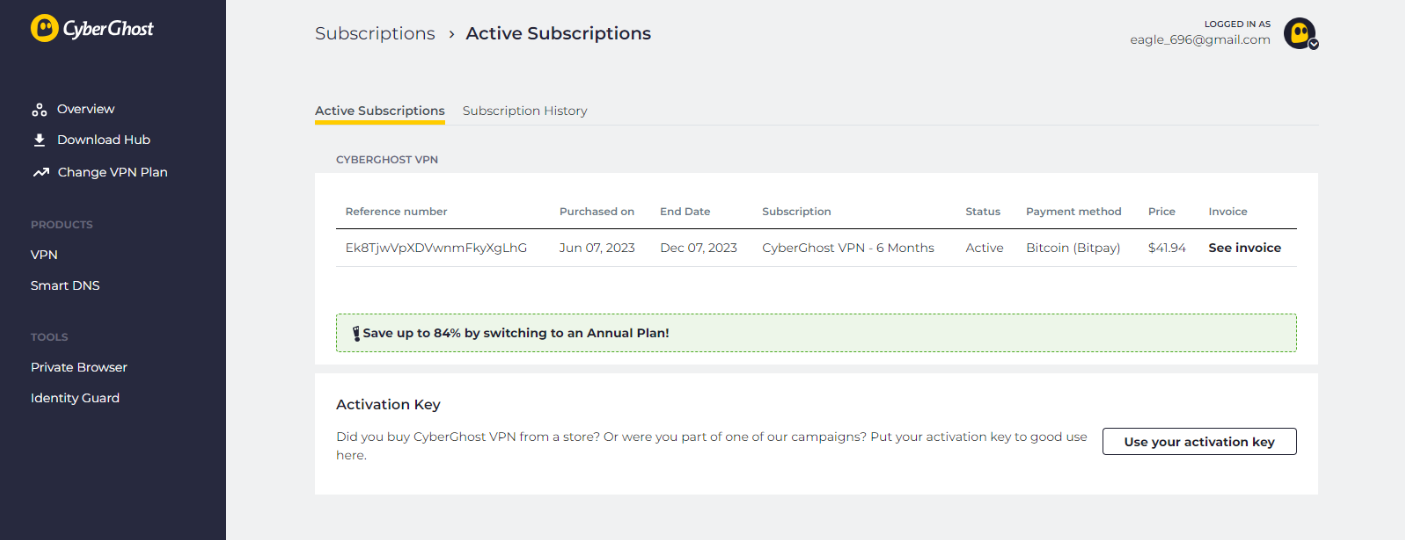Screen dimensions: 1405x540
Task: Open Overview in the sidebar
Action: (86, 109)
